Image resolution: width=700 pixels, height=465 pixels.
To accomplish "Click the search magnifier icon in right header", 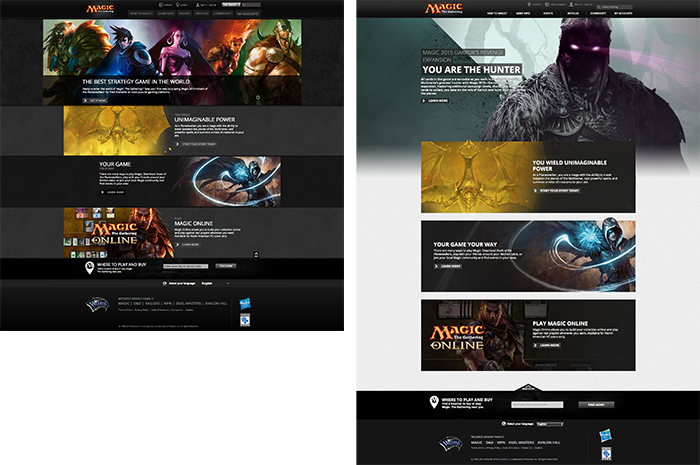I will 599,7.
